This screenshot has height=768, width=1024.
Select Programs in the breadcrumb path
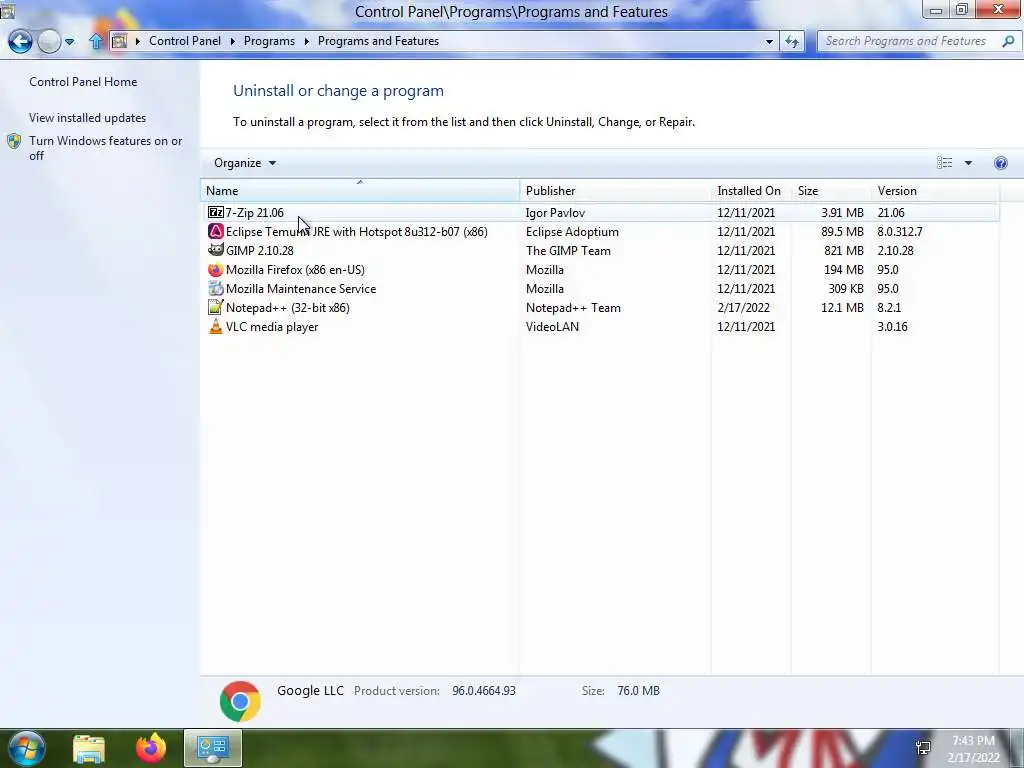(269, 41)
